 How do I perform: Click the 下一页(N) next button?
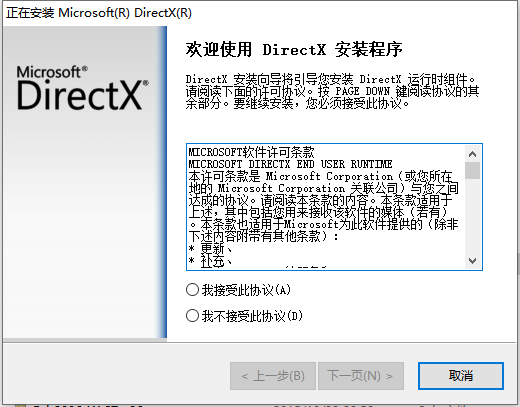pyautogui.click(x=361, y=376)
